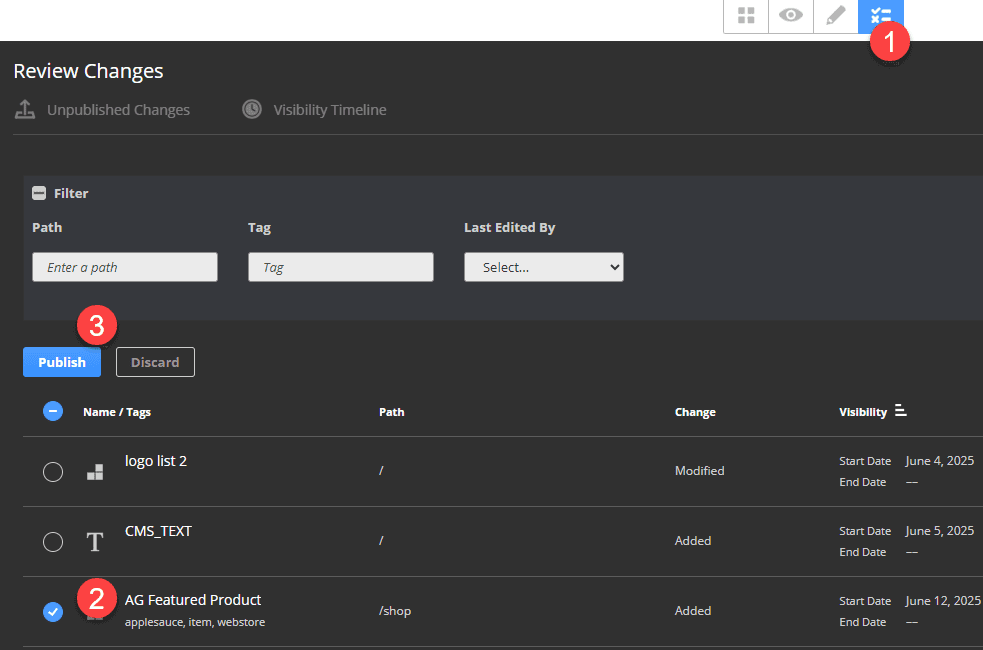Select the logo list 2 row checkbox
Image resolution: width=983 pixels, height=650 pixels.
(53, 471)
